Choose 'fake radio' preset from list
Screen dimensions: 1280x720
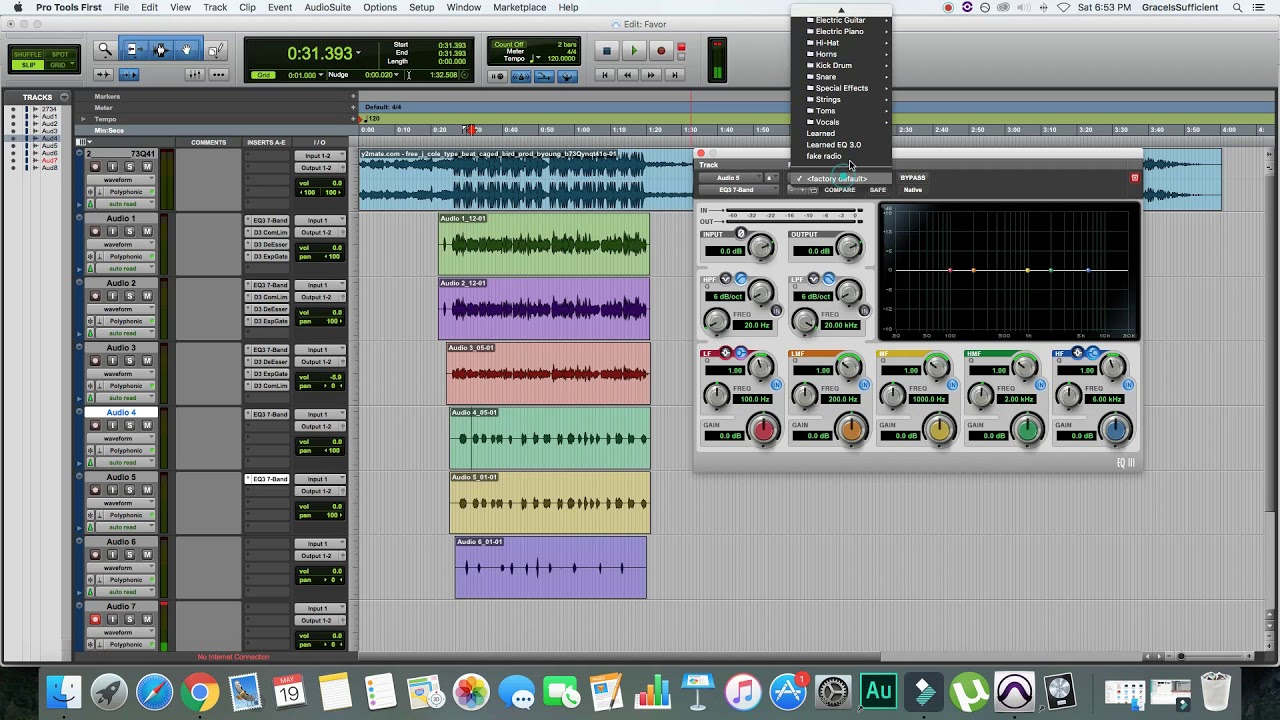click(823, 156)
